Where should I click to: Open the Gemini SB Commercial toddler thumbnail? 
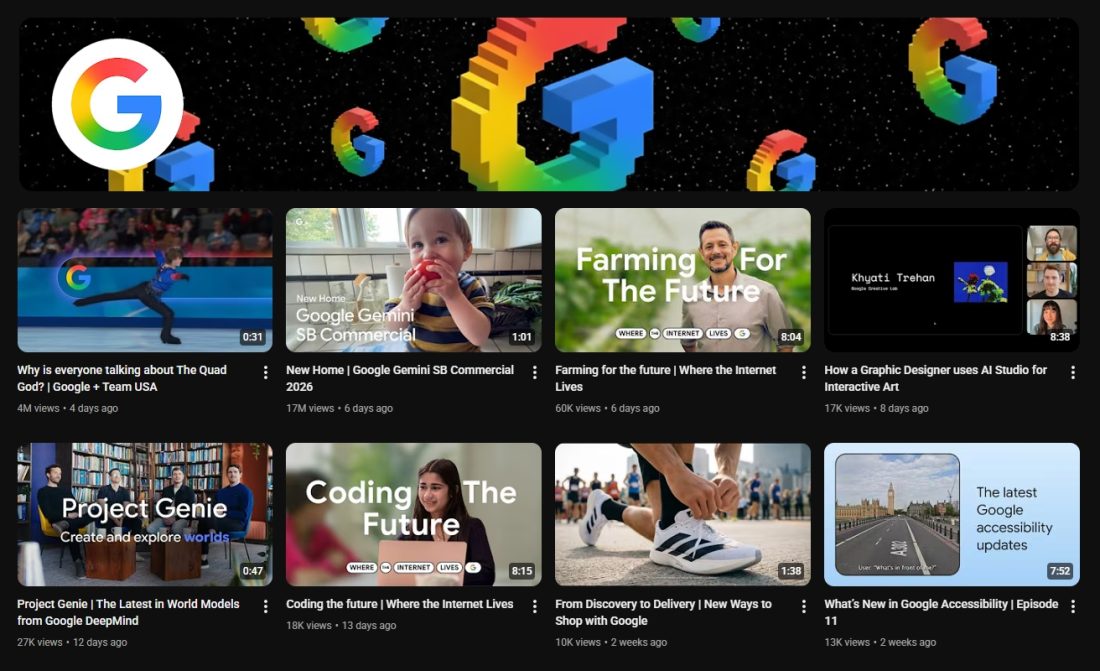point(413,280)
